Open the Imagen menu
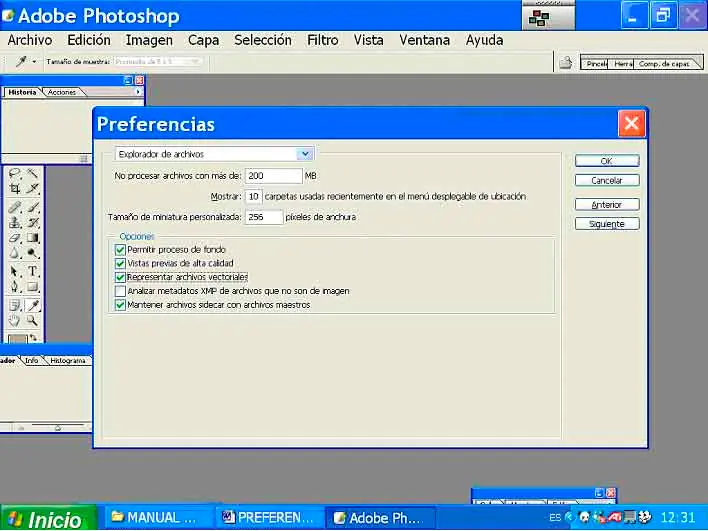This screenshot has width=708, height=531. pyautogui.click(x=149, y=40)
